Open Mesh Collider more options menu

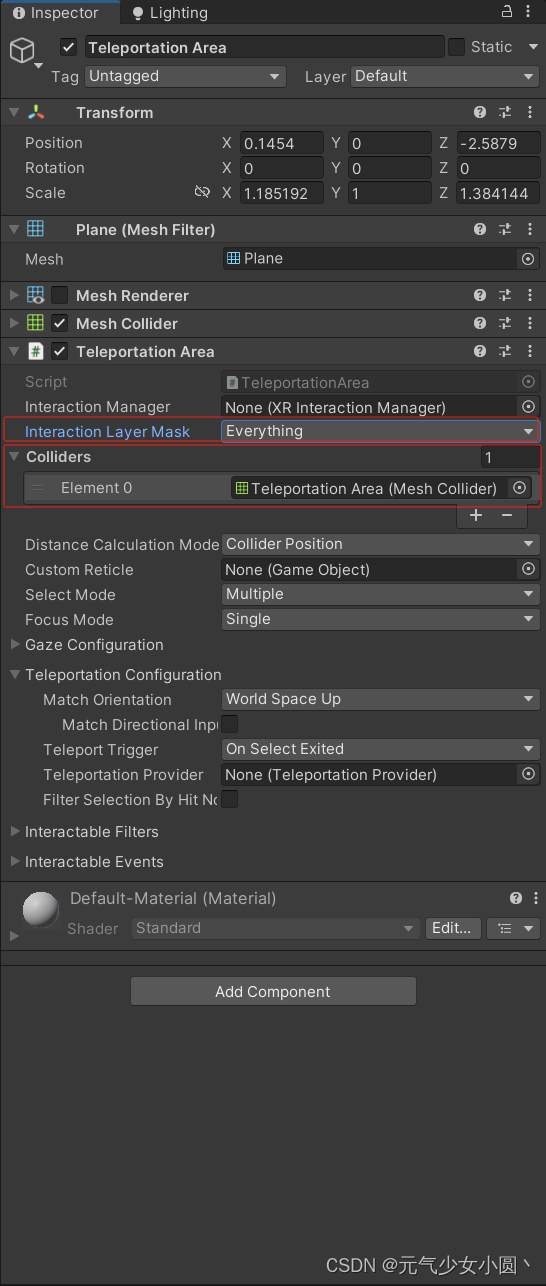pyautogui.click(x=529, y=324)
